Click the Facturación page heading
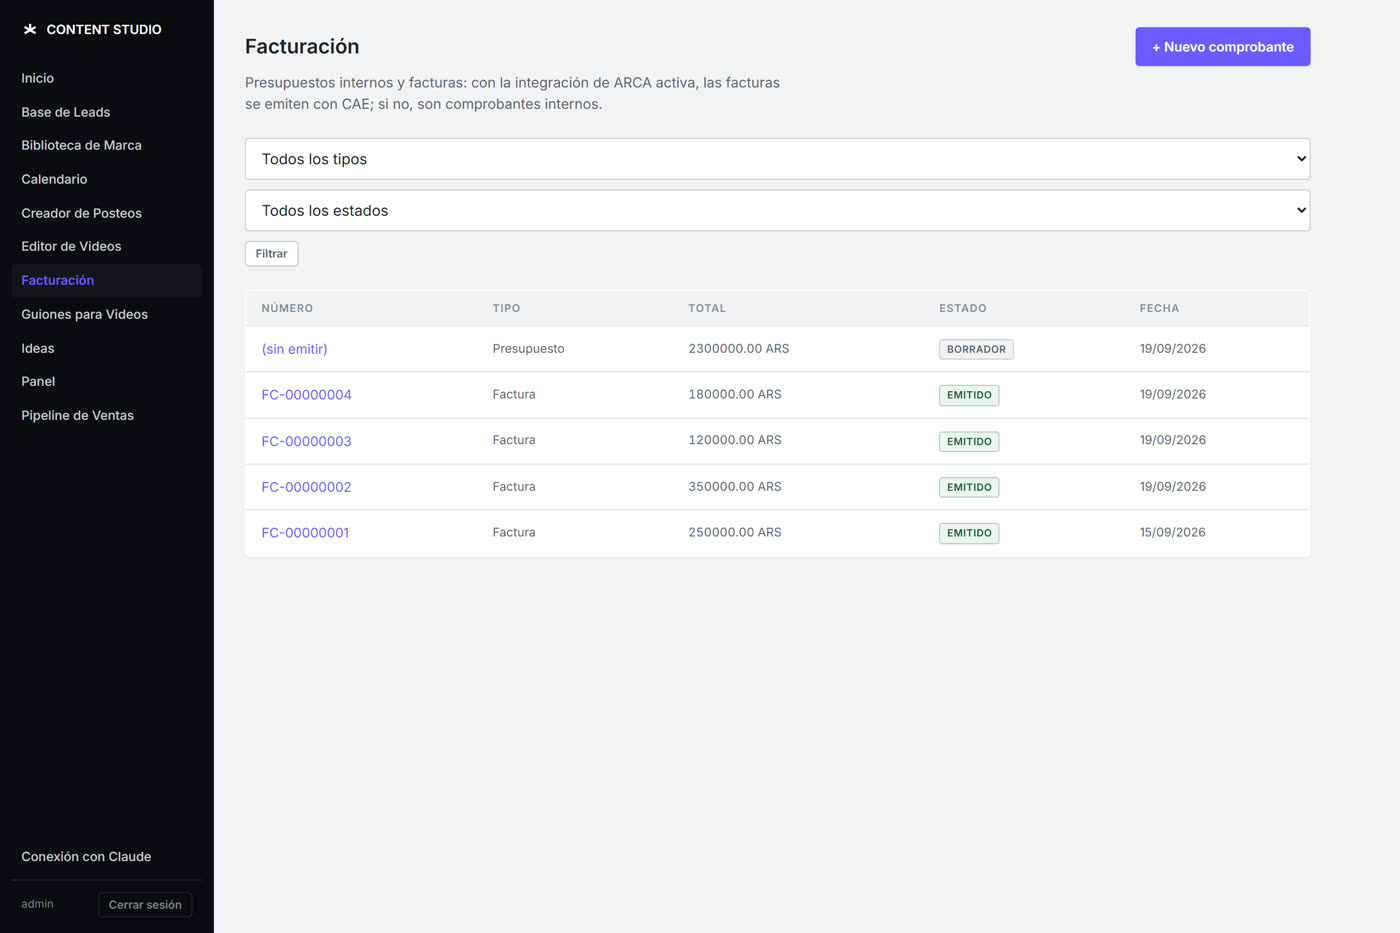Screen dimensions: 1400x933 (x=302, y=47)
